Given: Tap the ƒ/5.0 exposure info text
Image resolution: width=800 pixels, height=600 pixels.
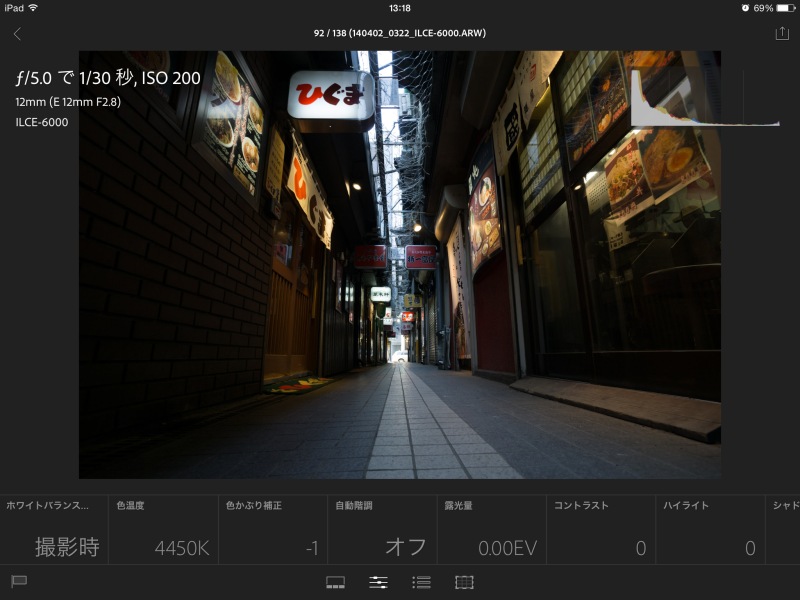Looking at the screenshot, I should coord(108,78).
